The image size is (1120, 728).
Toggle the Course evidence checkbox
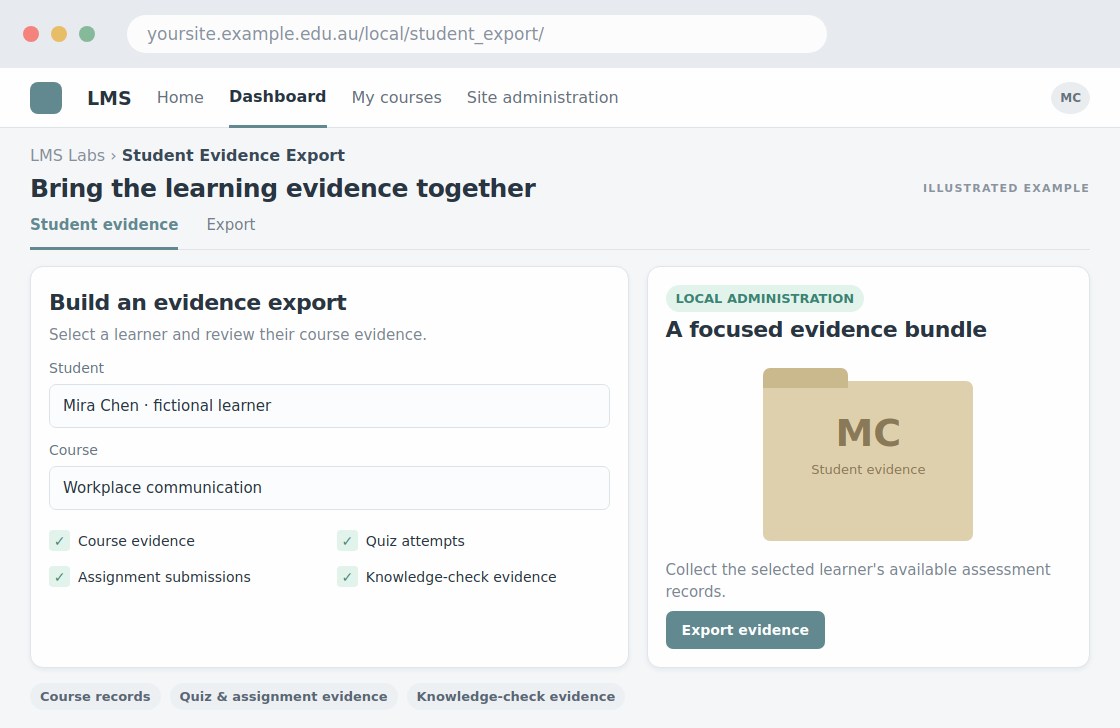click(x=59, y=541)
